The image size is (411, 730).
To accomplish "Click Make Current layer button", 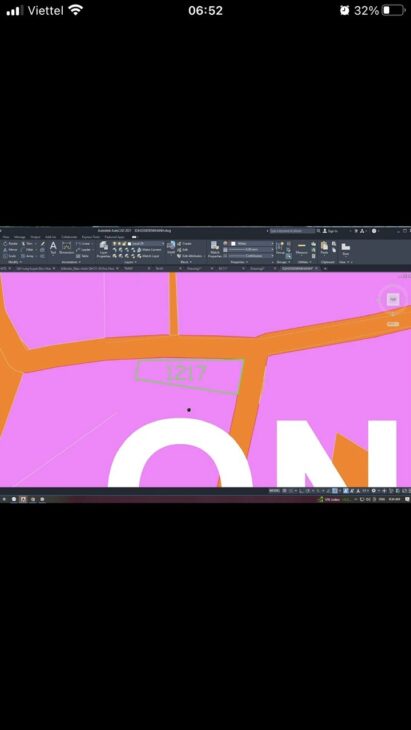I will pos(149,250).
